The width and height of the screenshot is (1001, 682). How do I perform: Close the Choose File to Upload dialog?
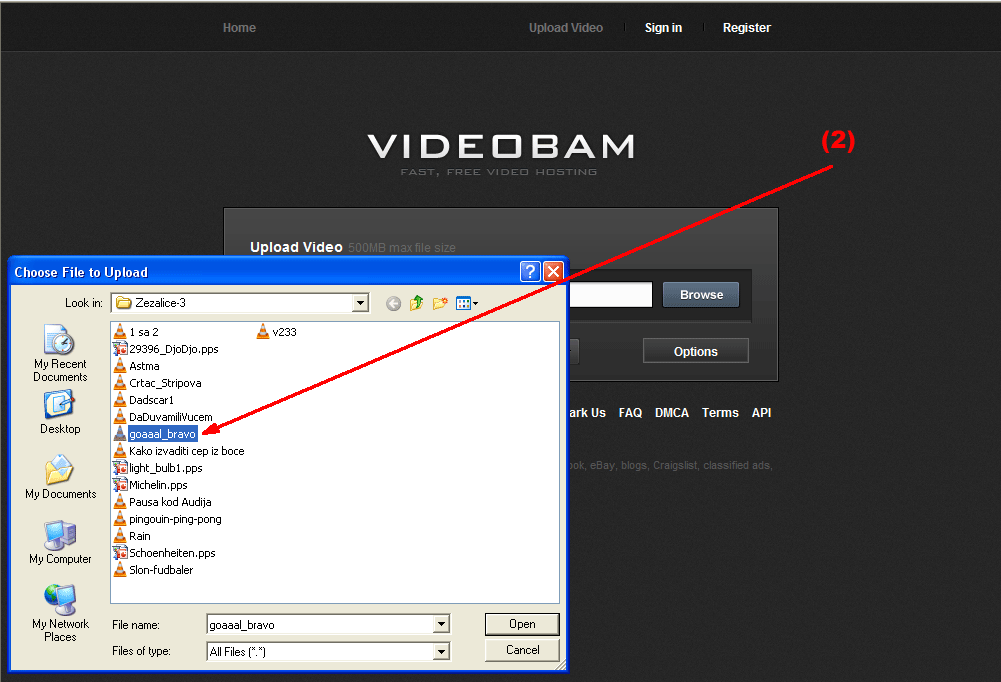[x=553, y=272]
